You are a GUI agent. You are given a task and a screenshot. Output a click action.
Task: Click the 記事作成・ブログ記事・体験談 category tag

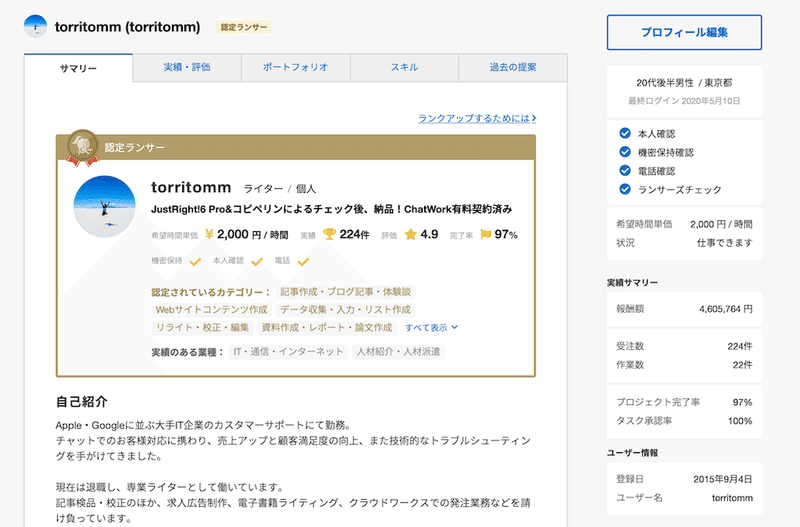click(345, 292)
